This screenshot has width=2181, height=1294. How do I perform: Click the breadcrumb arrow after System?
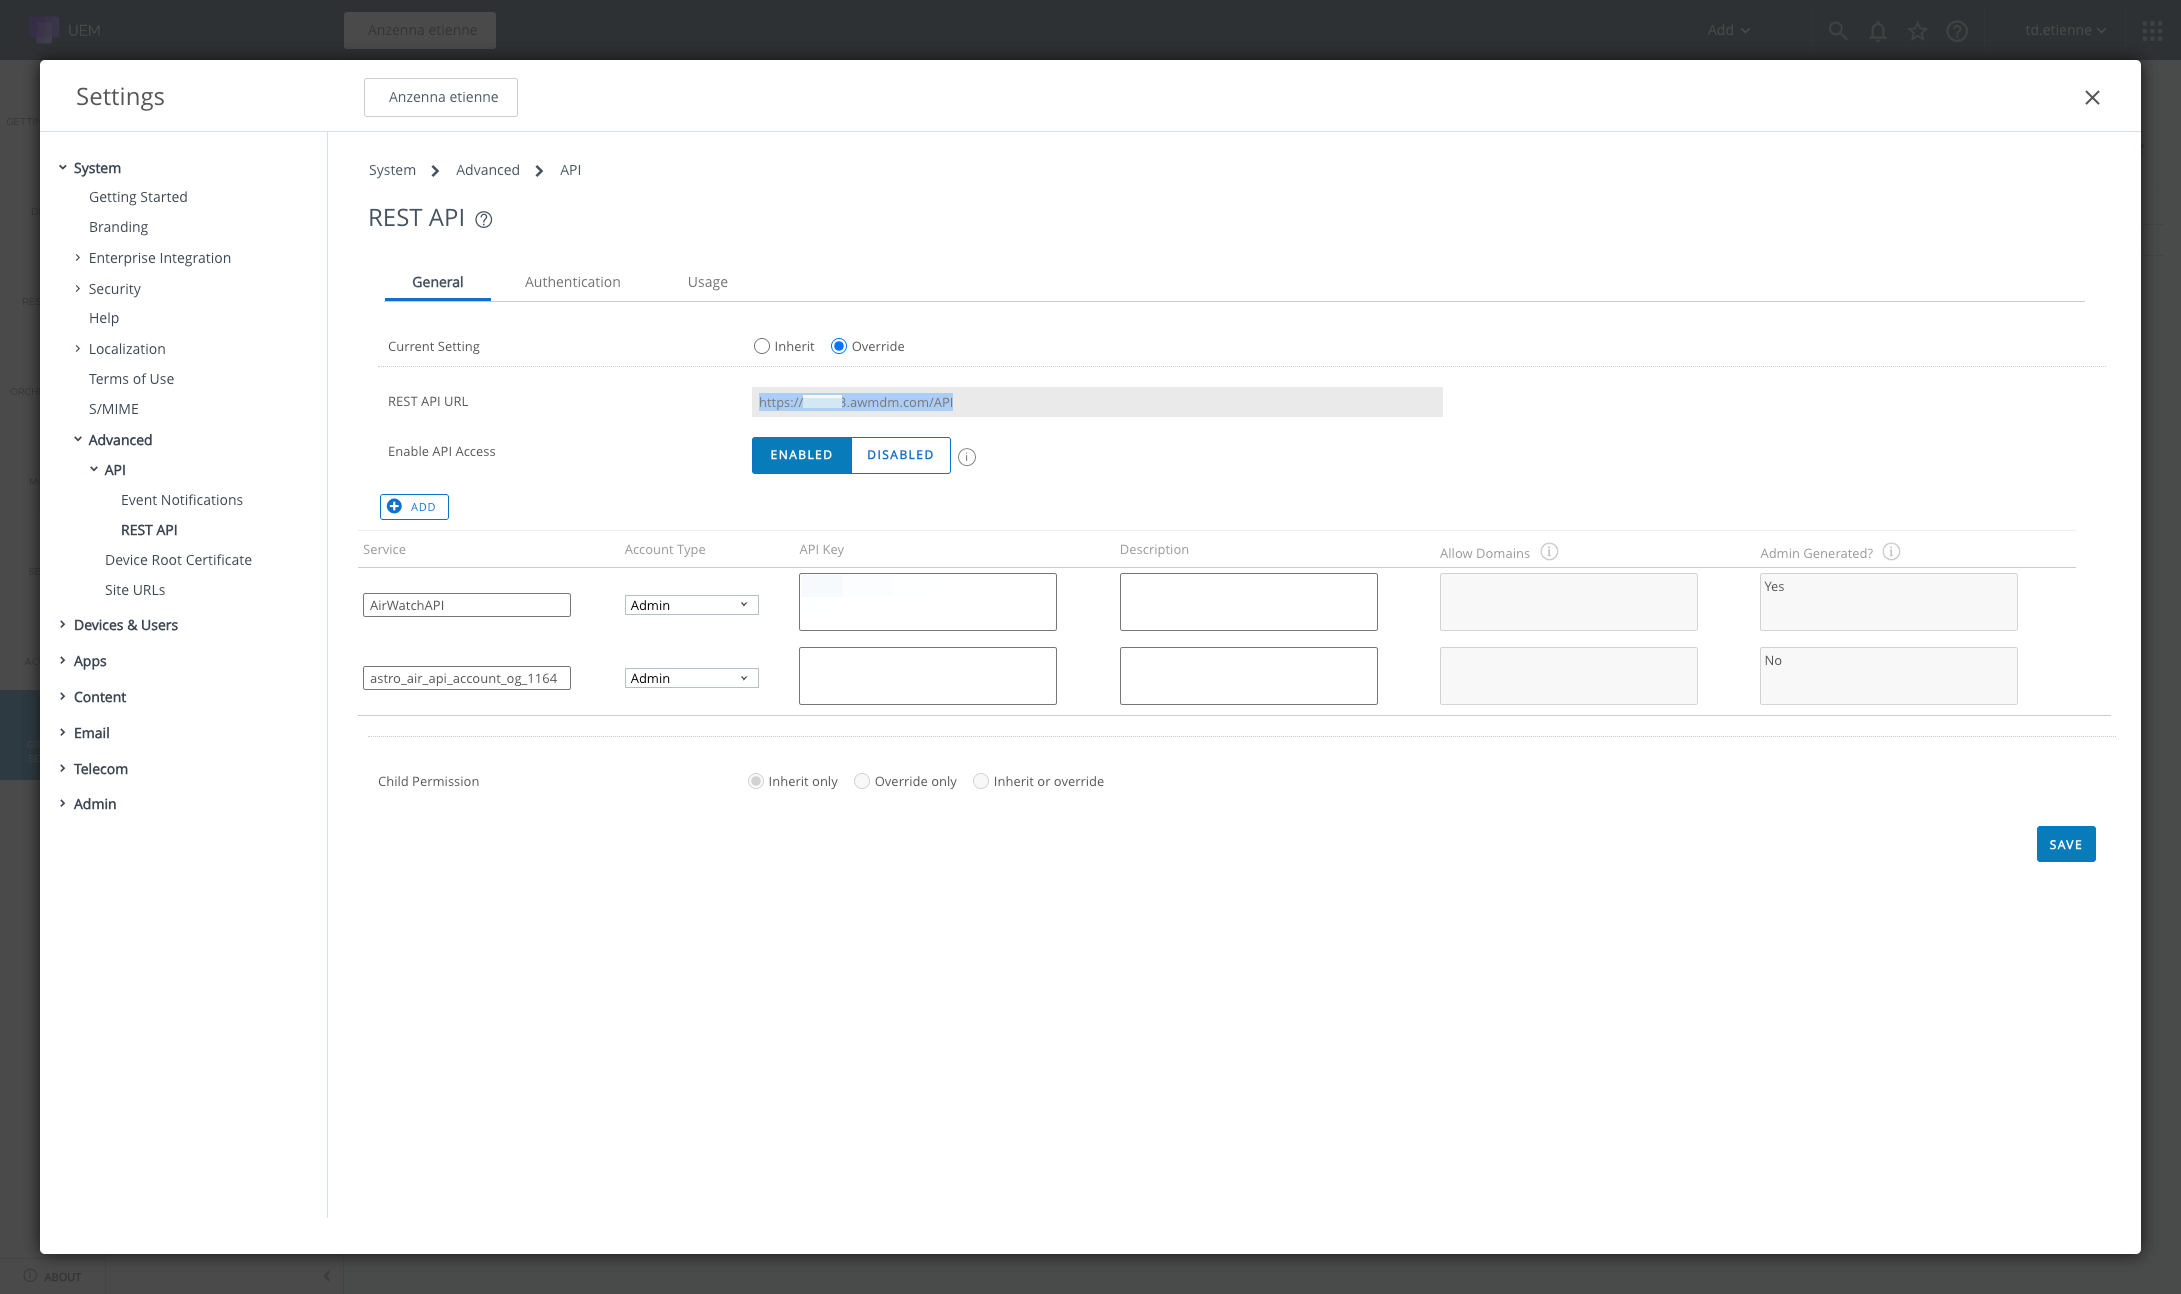[435, 171]
